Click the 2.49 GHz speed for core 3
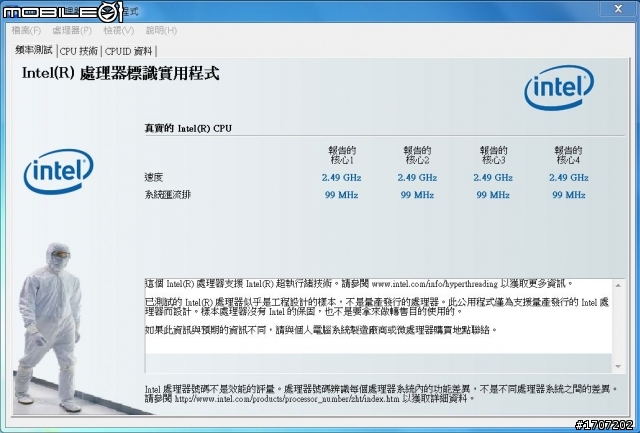 coord(493,178)
